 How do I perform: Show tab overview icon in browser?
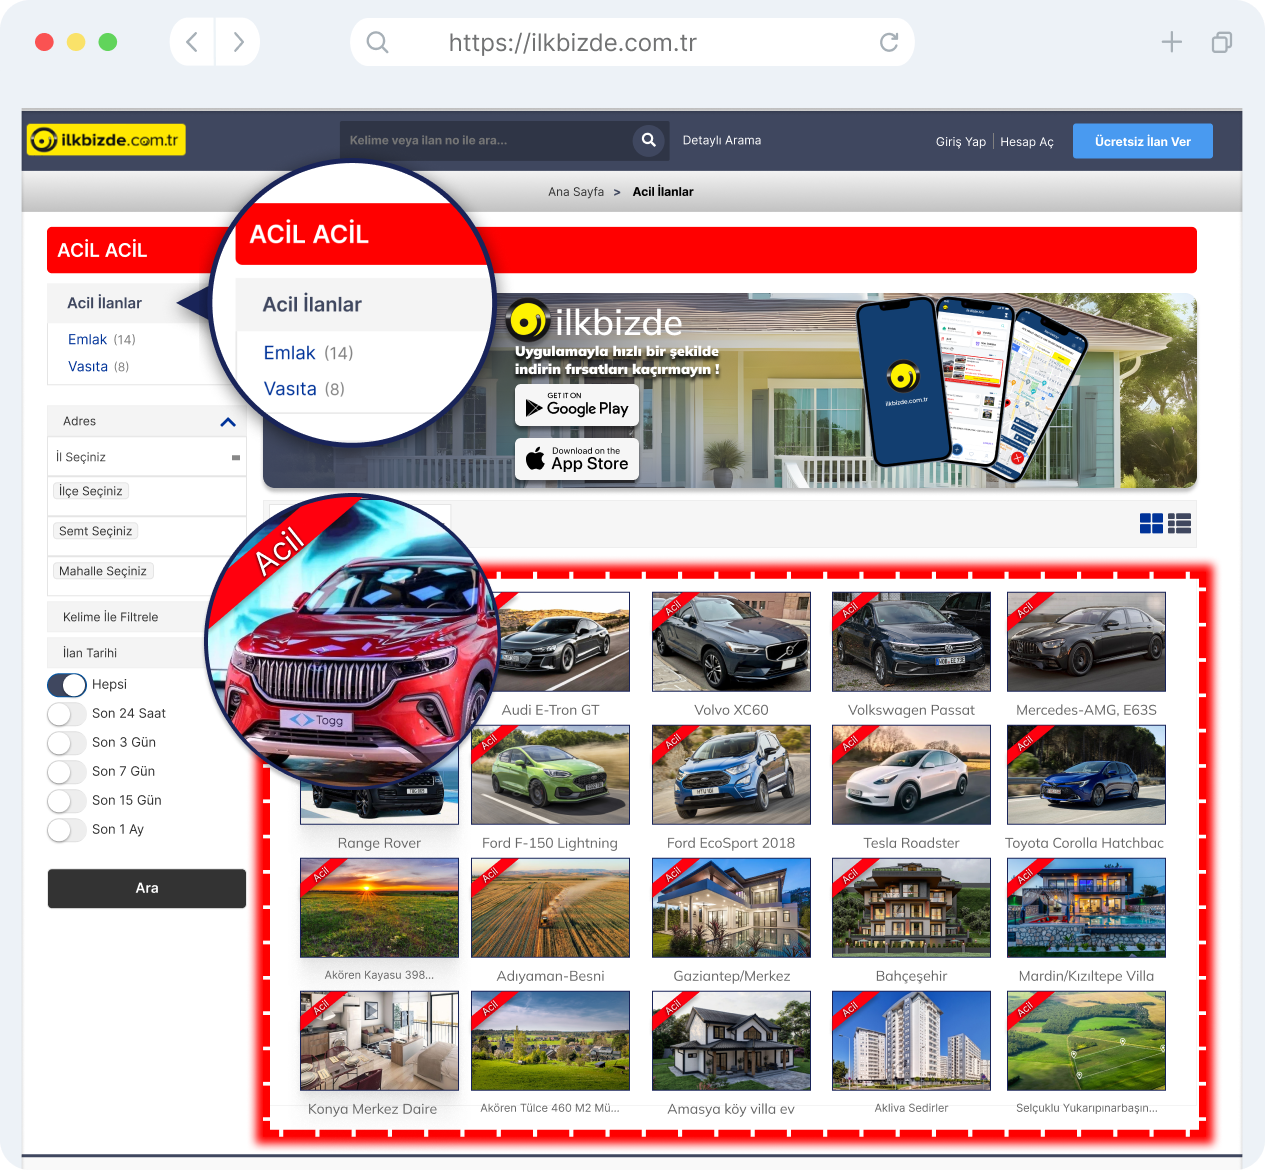[1221, 42]
